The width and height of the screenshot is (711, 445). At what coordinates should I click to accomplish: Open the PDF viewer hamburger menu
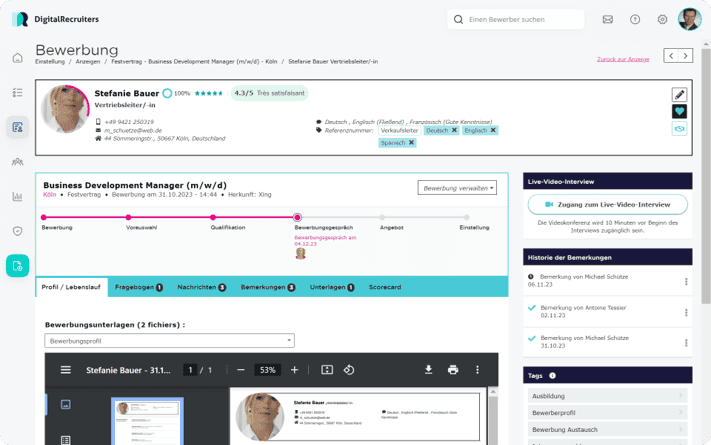coord(66,370)
